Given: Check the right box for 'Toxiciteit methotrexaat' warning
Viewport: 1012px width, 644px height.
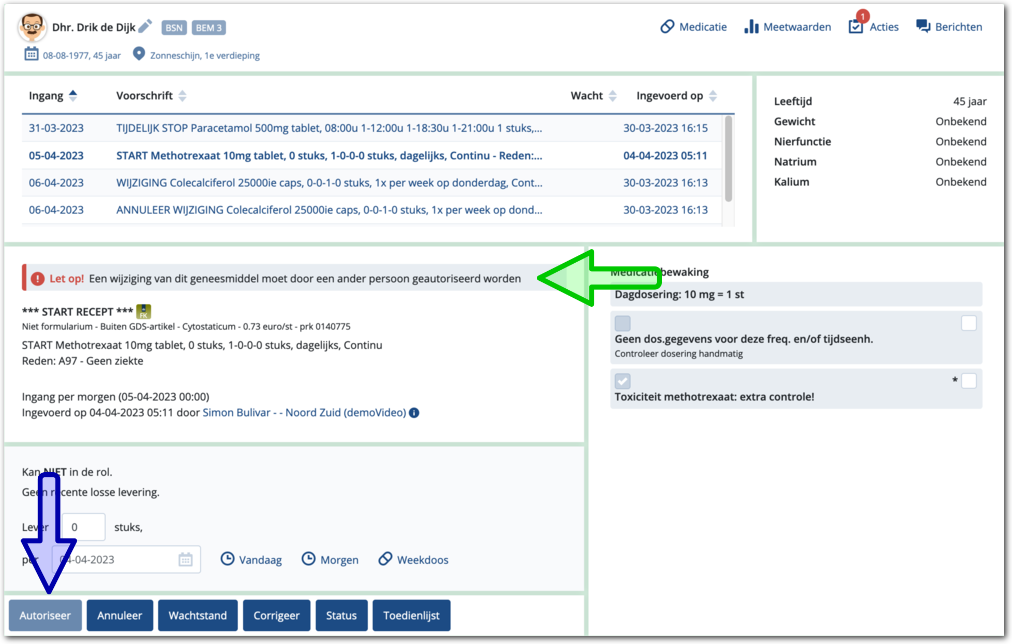Looking at the screenshot, I should (x=968, y=381).
